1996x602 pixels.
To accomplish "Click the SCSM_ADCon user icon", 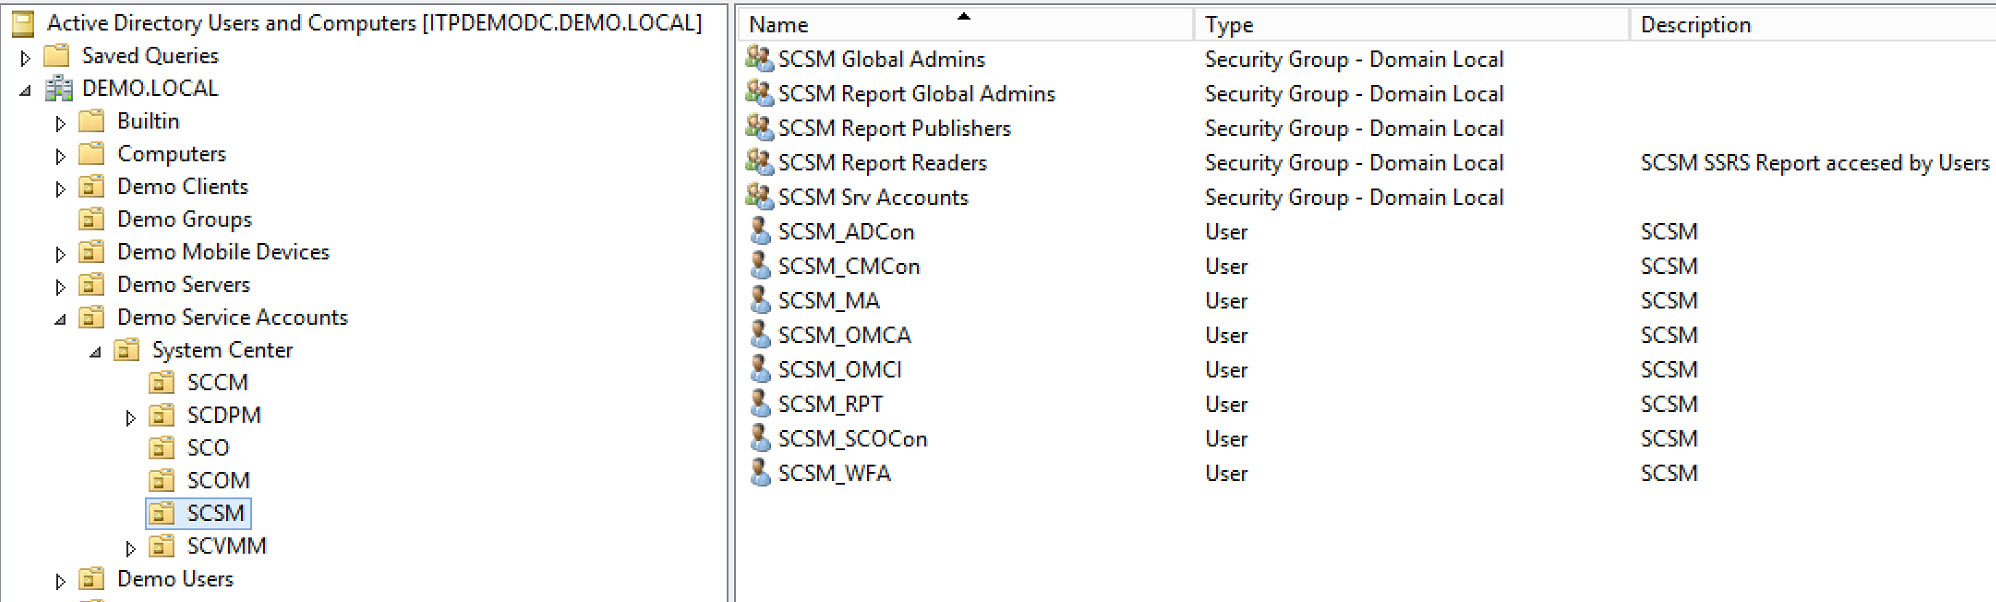I will (x=761, y=231).
